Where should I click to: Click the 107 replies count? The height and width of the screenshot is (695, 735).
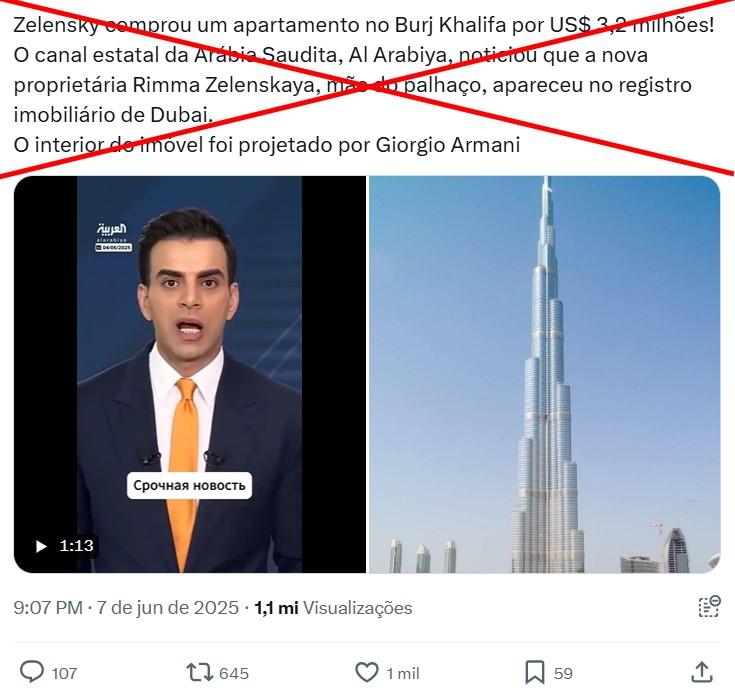pos(64,673)
